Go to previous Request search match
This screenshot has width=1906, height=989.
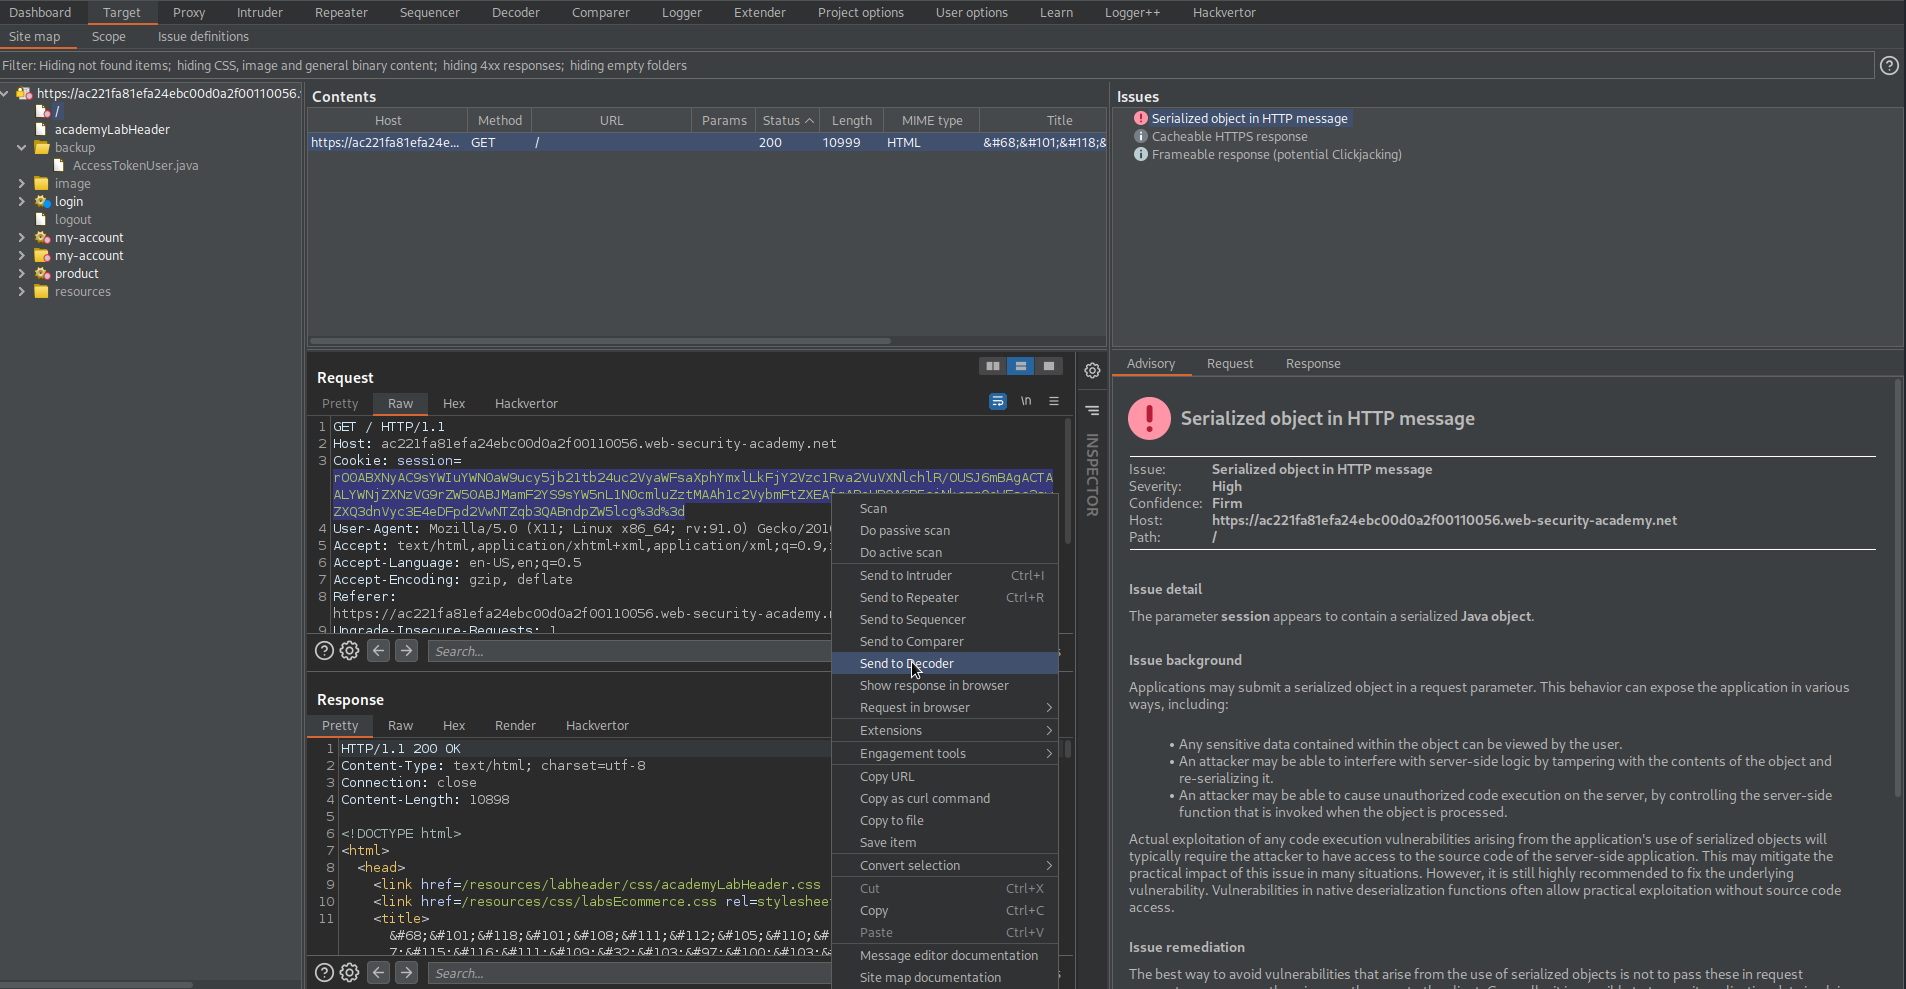pos(378,651)
